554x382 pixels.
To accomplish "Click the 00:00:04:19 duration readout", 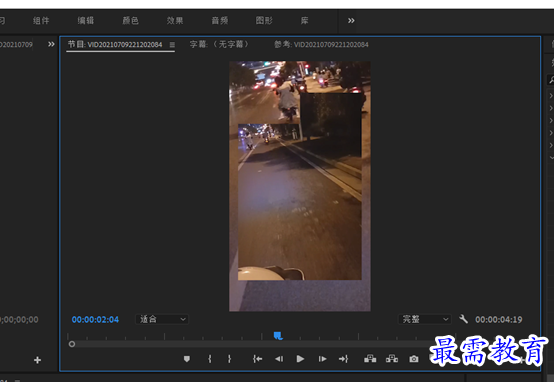I will [x=499, y=319].
